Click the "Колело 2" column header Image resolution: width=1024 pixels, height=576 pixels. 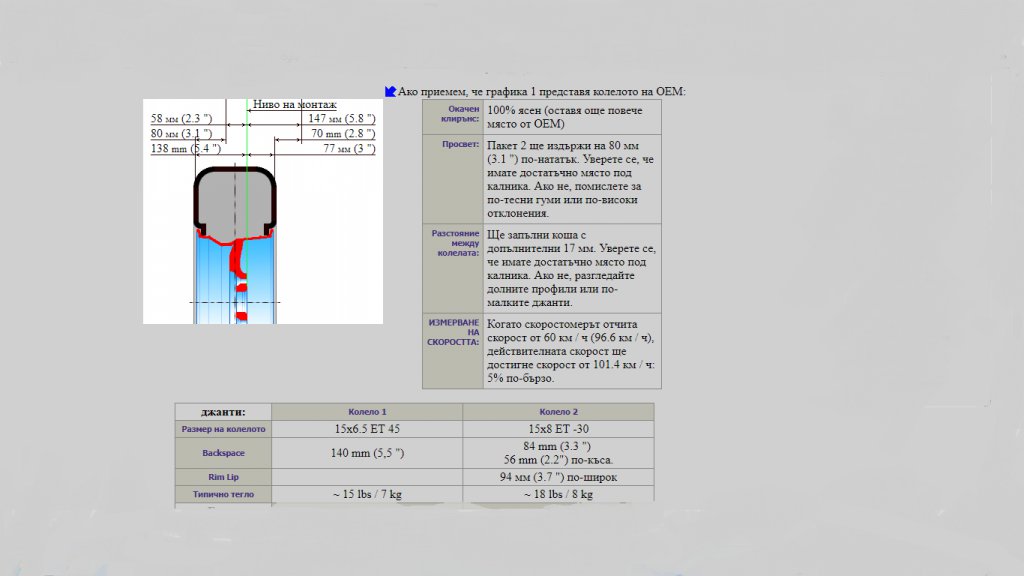tap(558, 412)
